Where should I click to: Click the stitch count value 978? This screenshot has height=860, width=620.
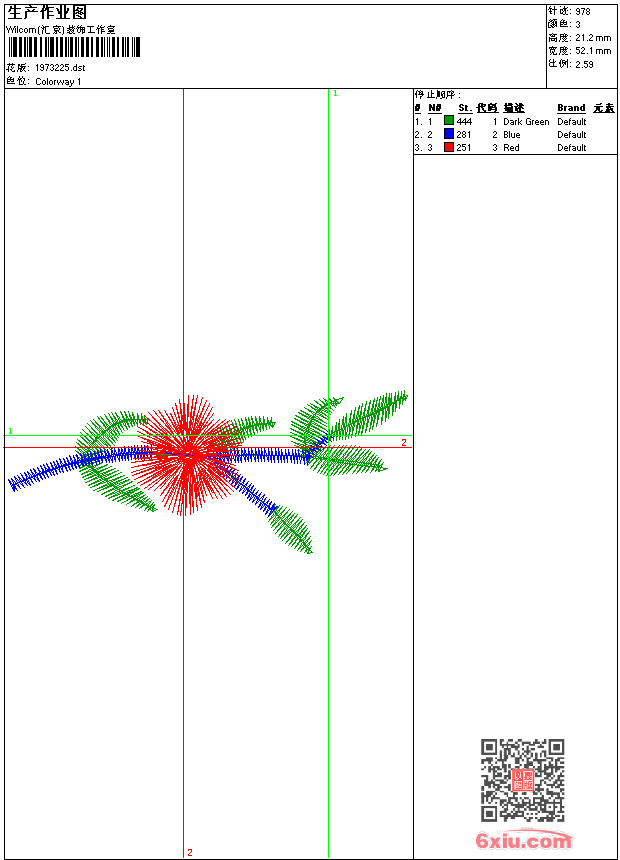(583, 12)
